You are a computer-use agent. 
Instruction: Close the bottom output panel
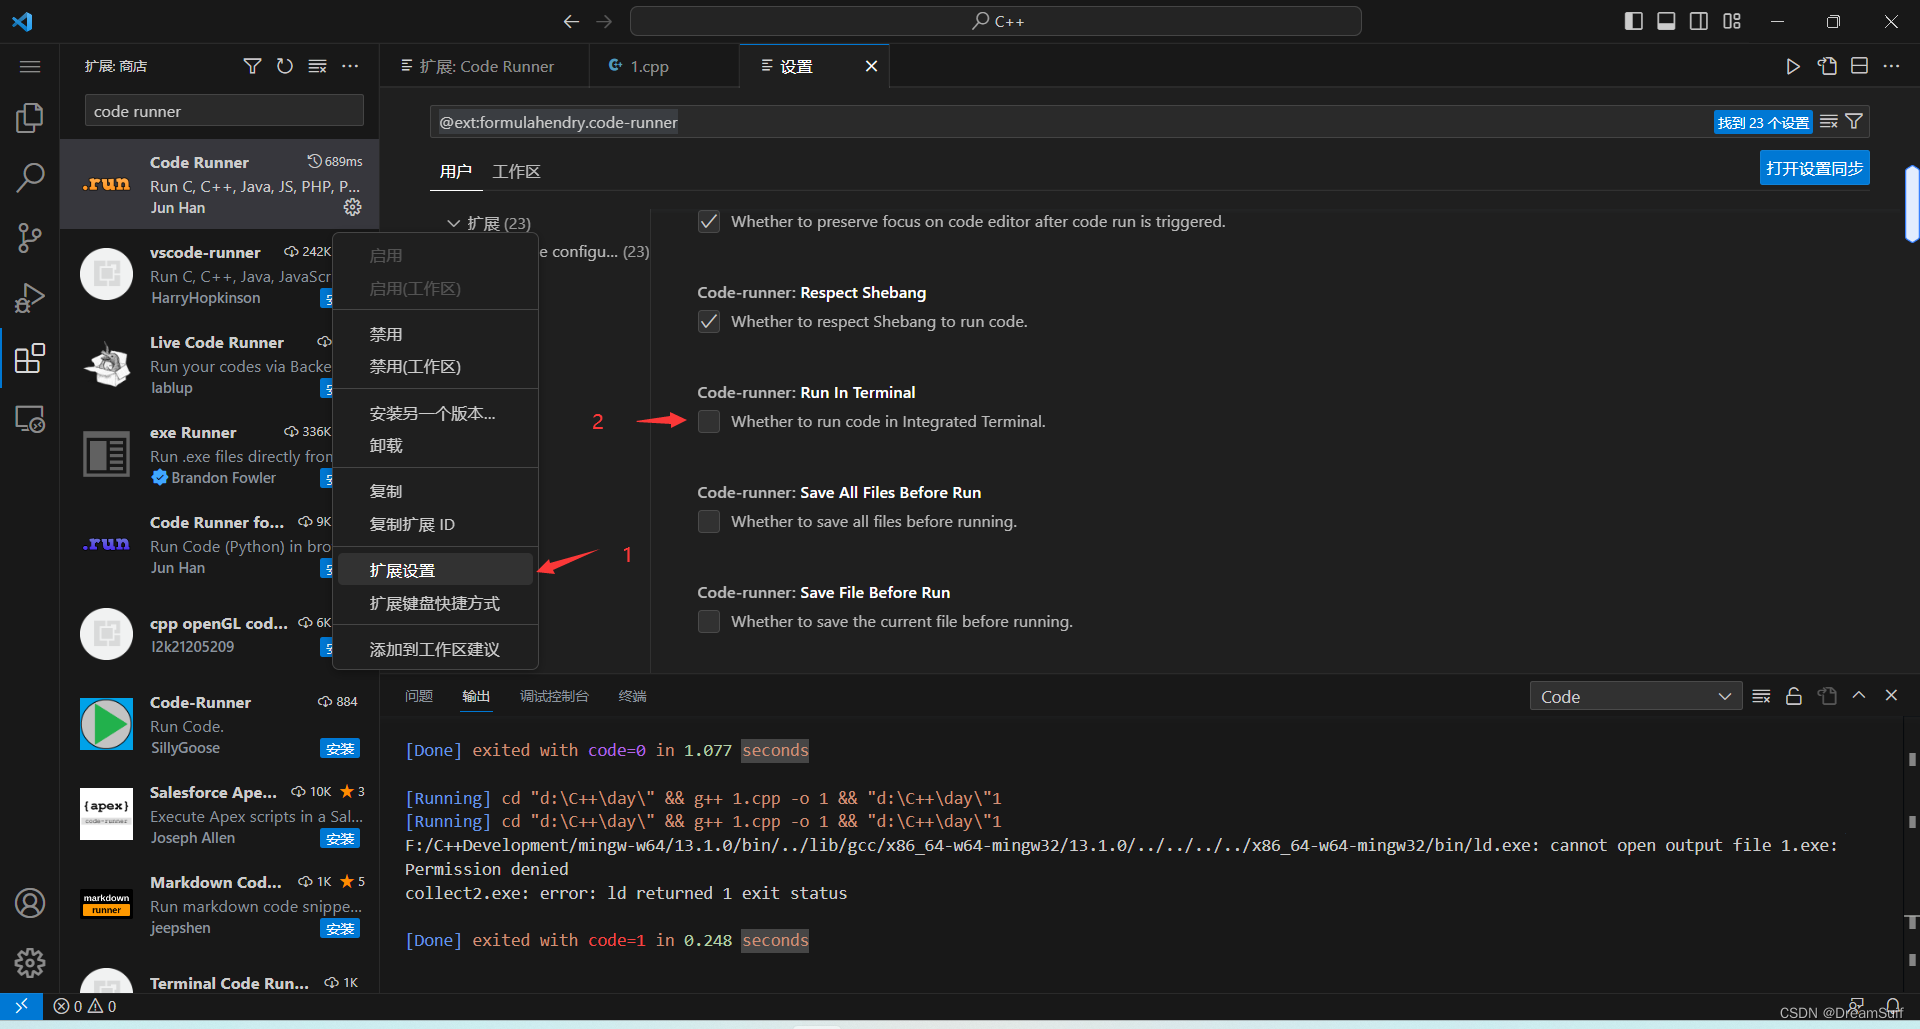(1891, 695)
